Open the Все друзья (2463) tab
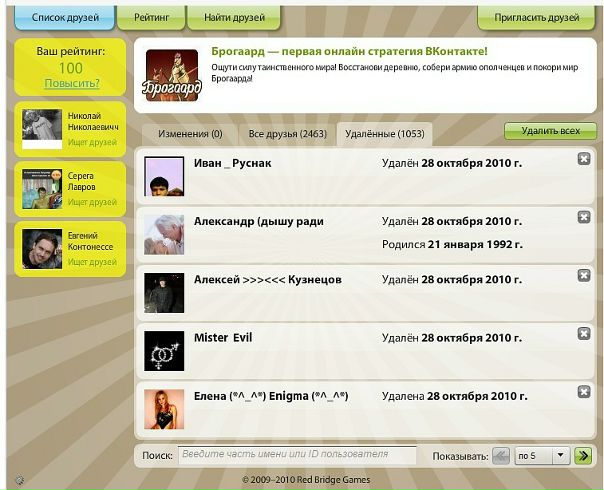 pyautogui.click(x=287, y=134)
